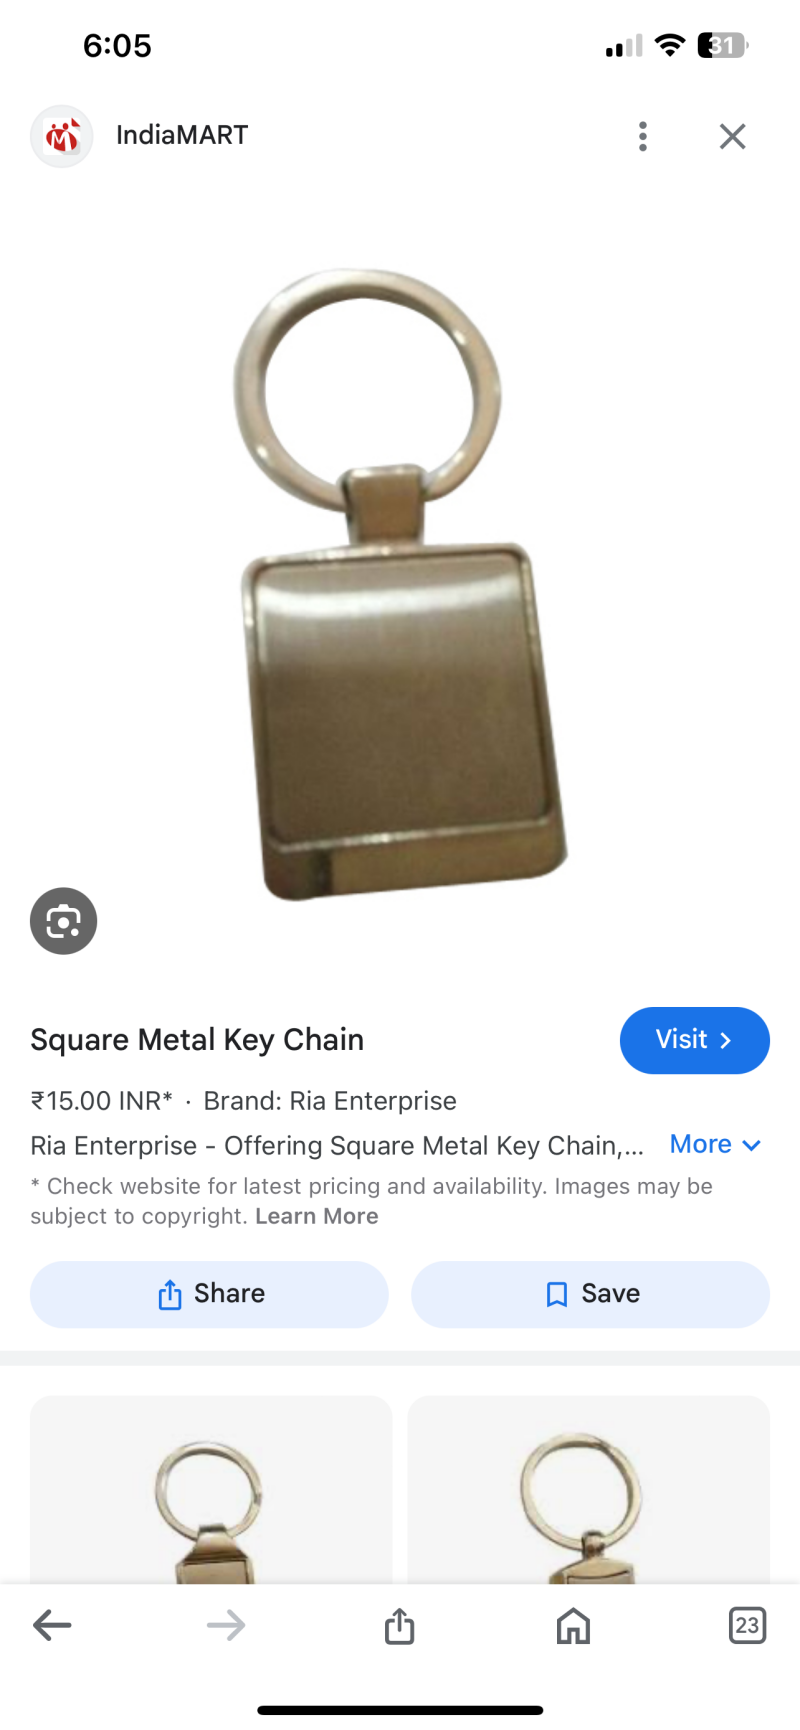800x1730 pixels.
Task: Close the image preview panel
Action: click(733, 136)
